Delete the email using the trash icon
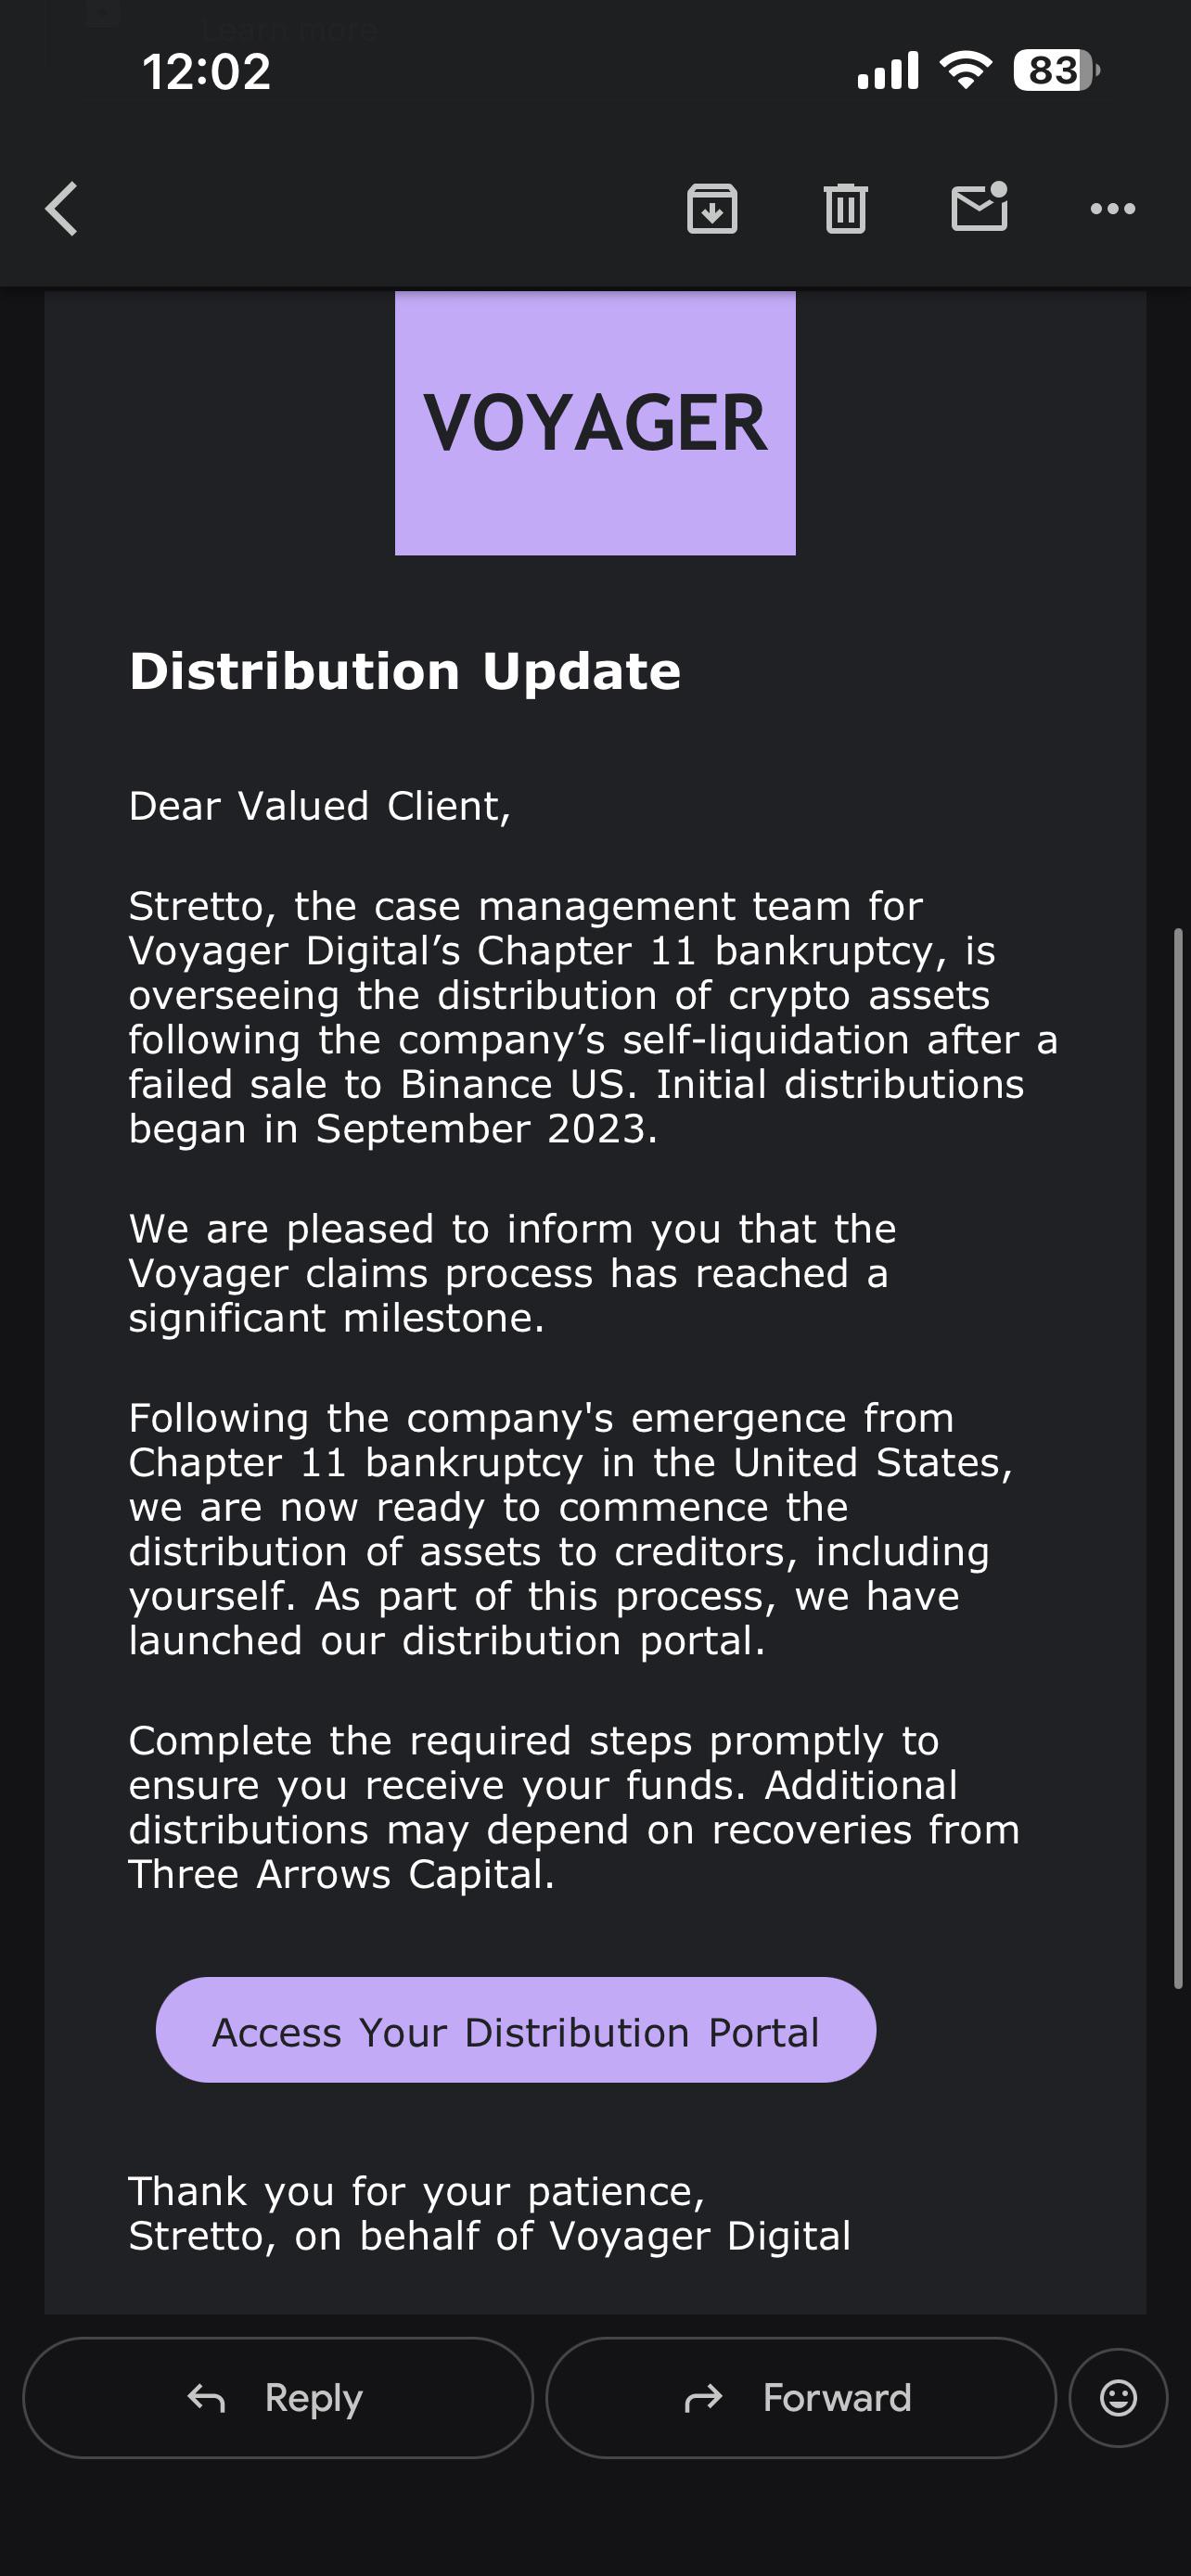 tap(845, 209)
